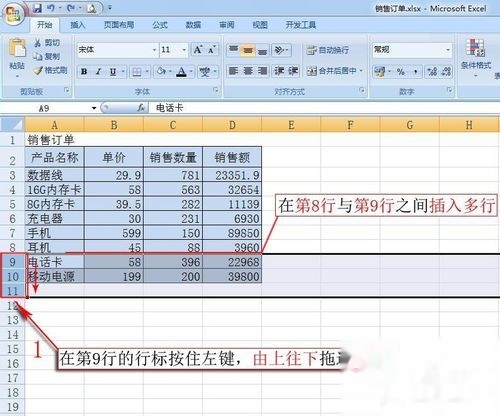500x416 pixels.
Task: Open the number format dropdown (常规)
Action: (x=448, y=50)
